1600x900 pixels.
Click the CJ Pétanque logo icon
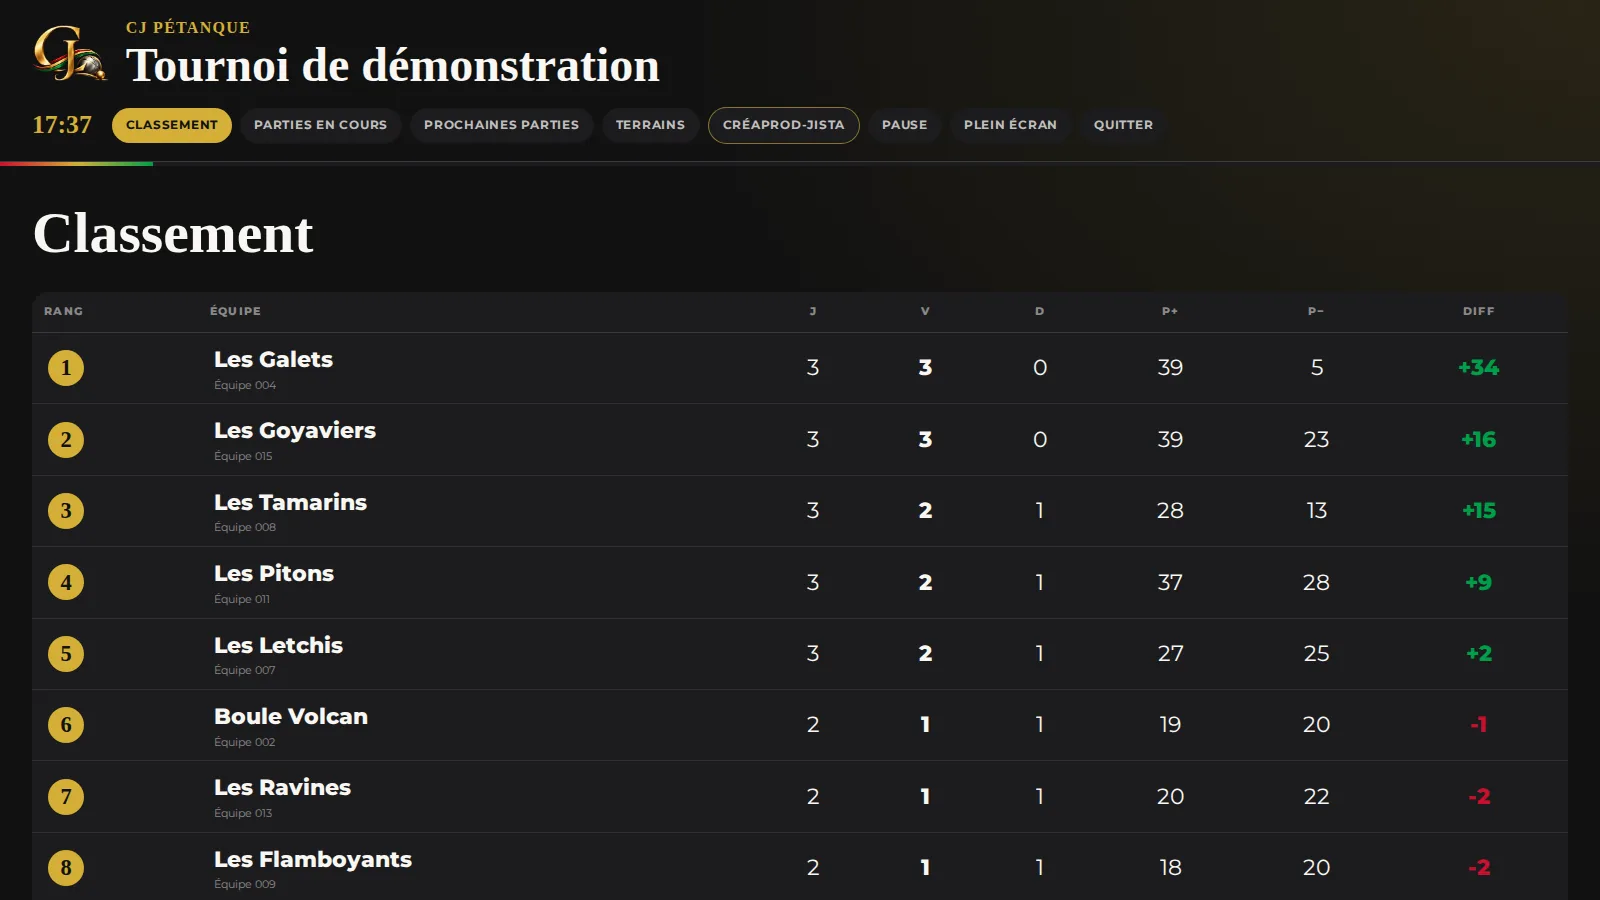click(x=69, y=53)
